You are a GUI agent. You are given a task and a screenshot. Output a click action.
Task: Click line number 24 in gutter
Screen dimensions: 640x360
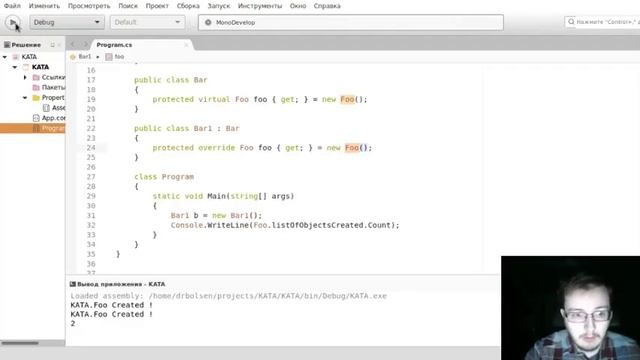(91, 148)
